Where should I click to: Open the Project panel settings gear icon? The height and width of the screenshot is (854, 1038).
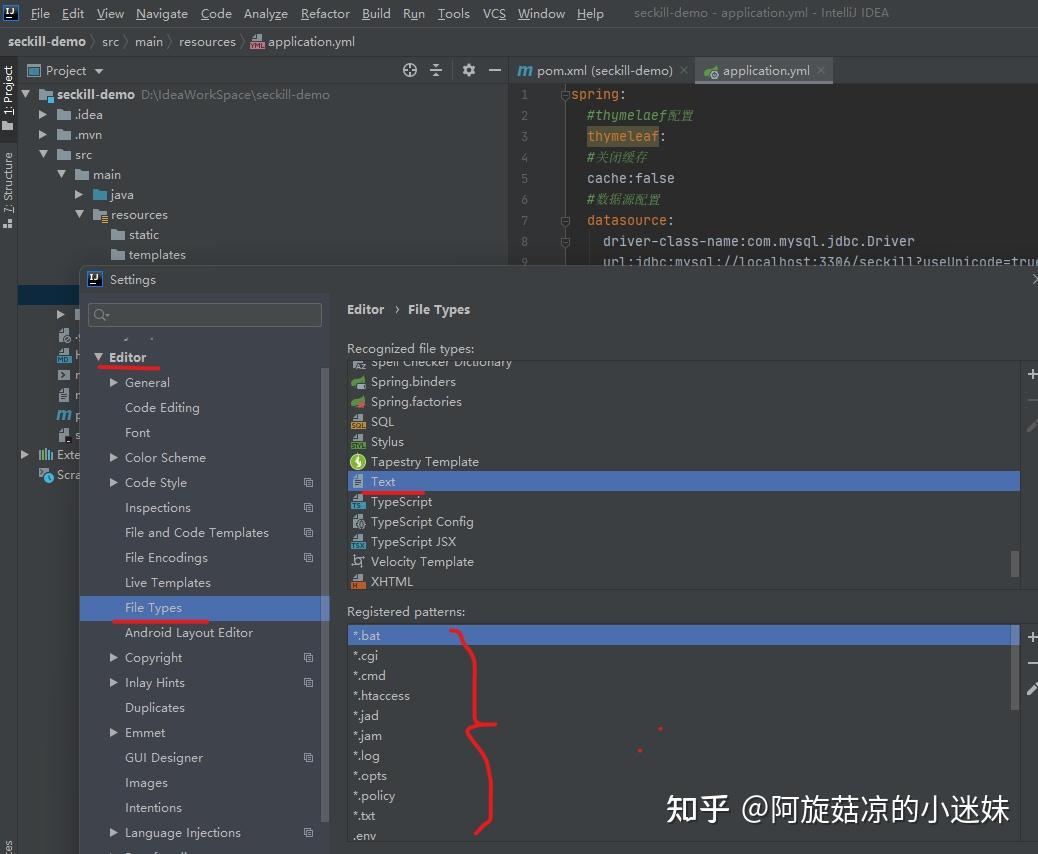click(x=468, y=70)
